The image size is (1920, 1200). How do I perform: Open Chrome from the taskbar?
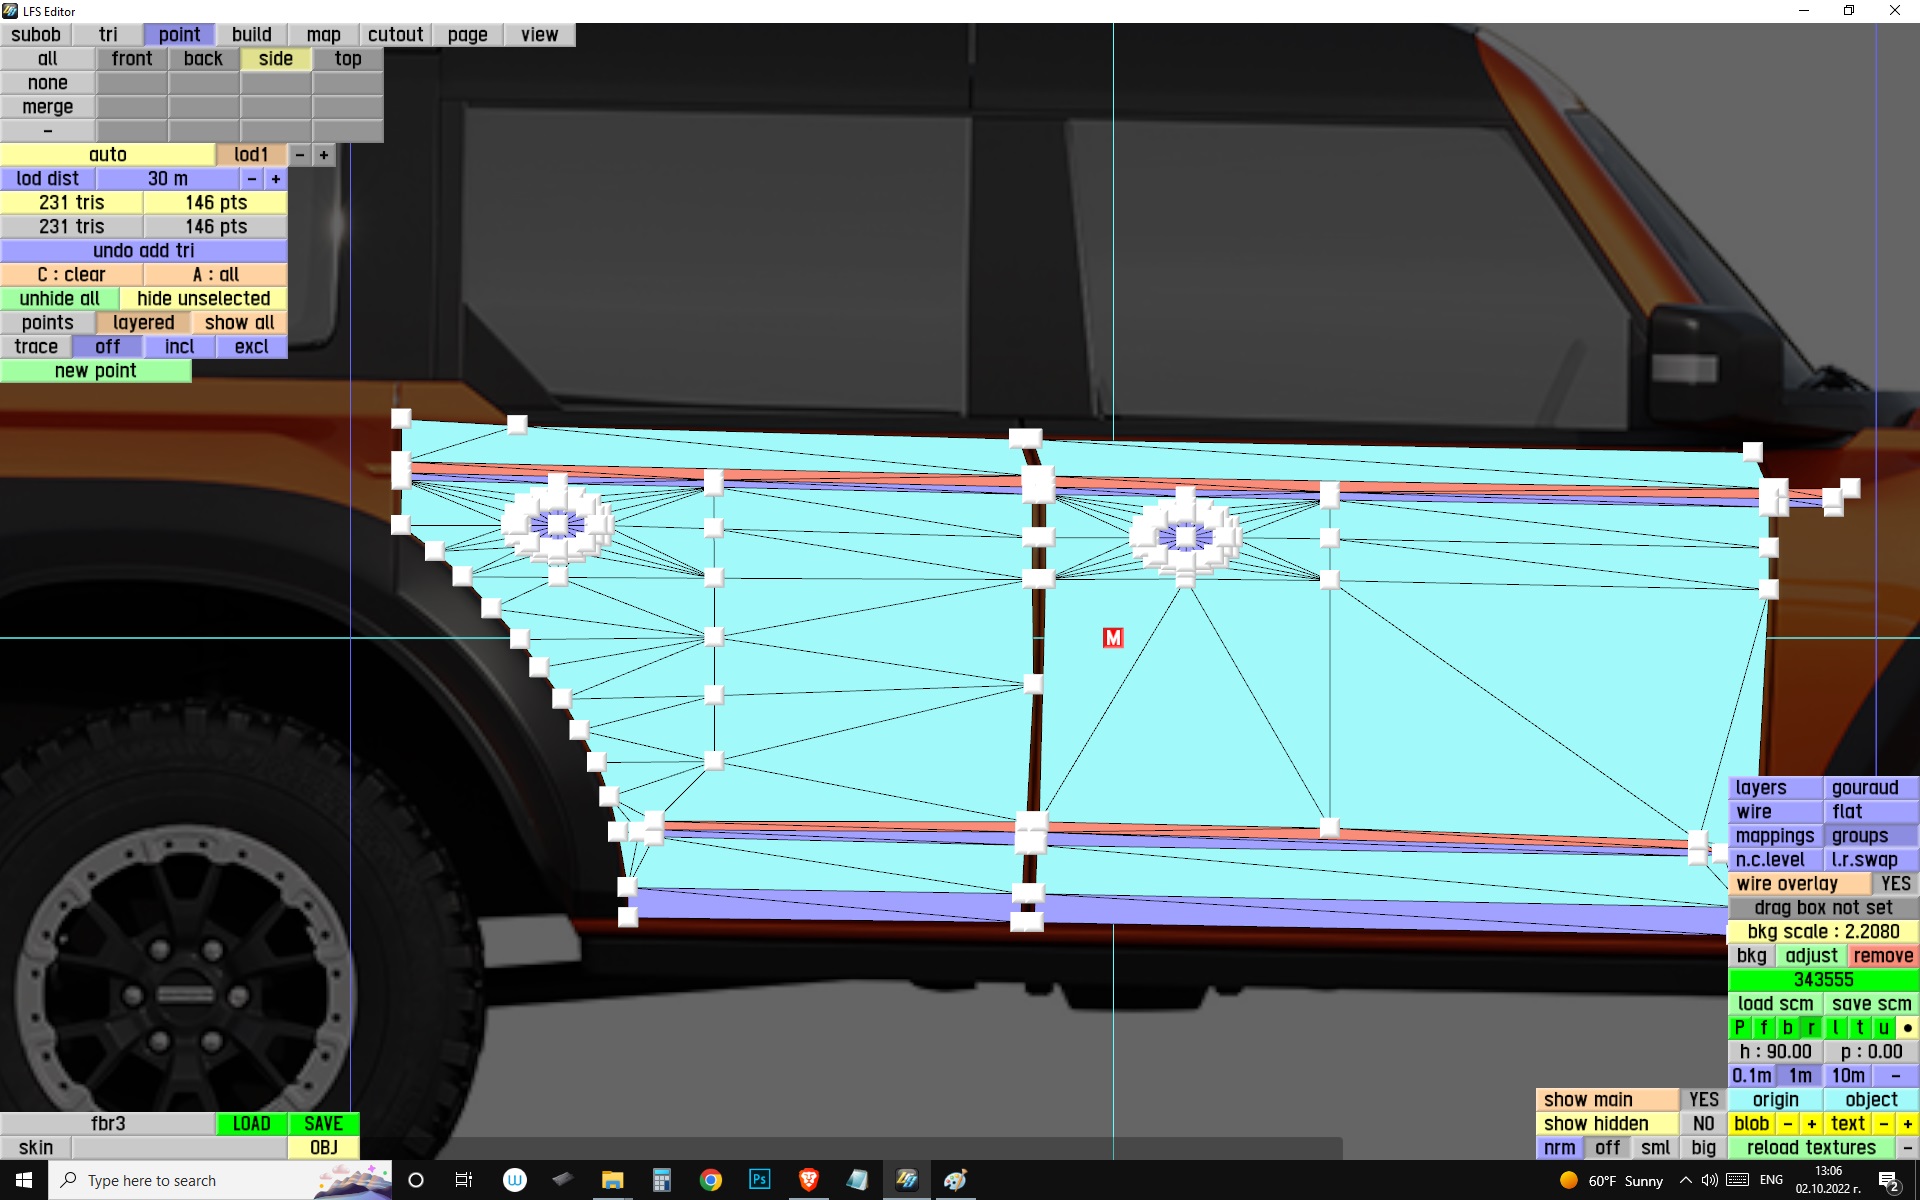[710, 1180]
